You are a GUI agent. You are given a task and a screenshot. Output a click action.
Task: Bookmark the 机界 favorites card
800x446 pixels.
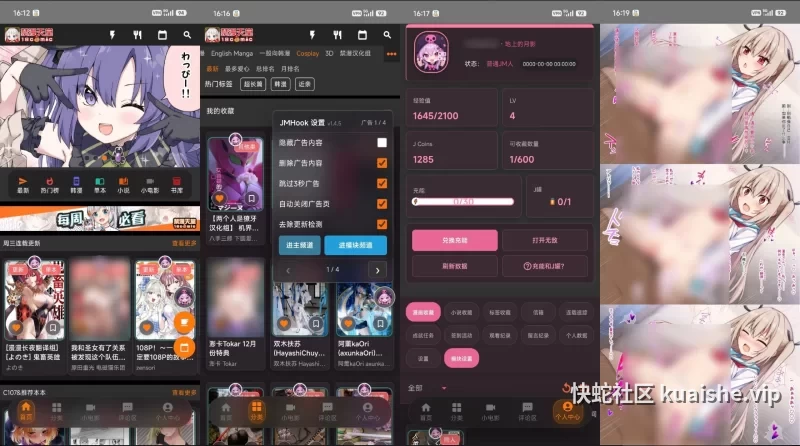(251, 198)
